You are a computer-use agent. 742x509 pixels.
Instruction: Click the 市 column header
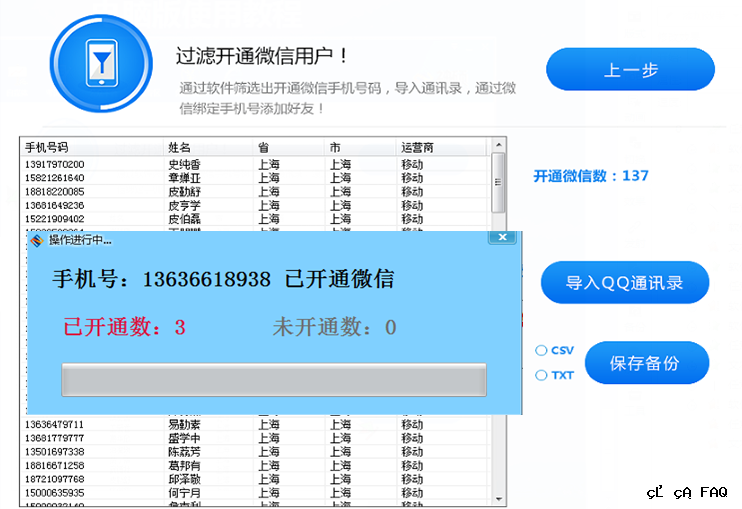pos(360,147)
